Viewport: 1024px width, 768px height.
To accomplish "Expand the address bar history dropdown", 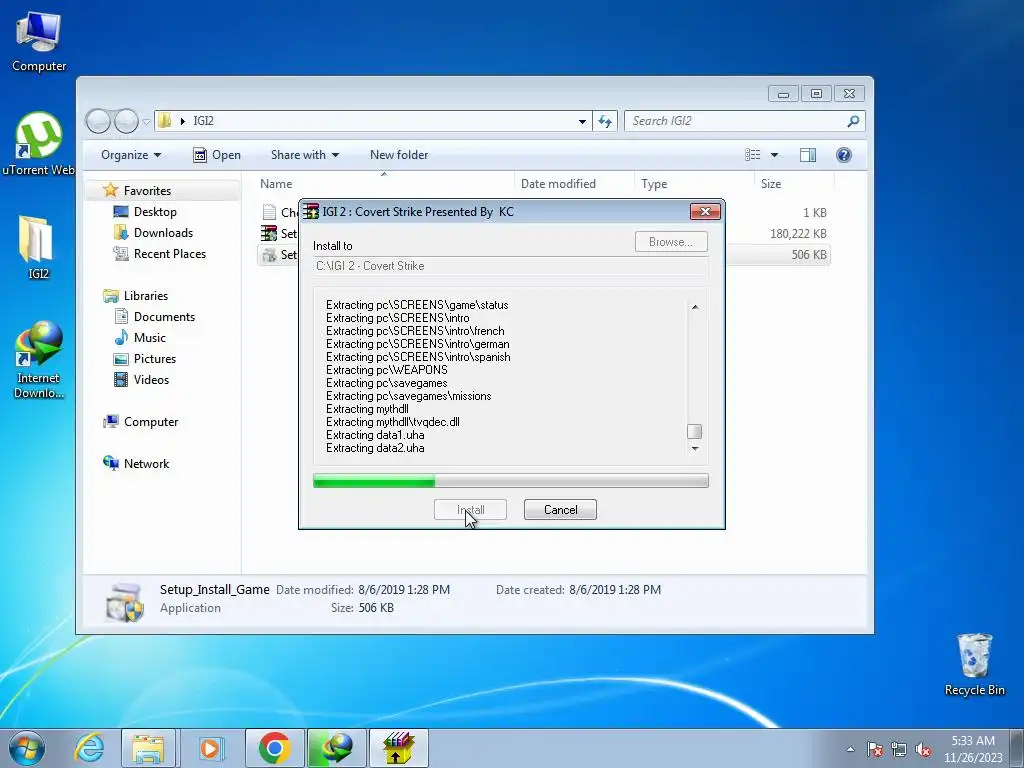I will tap(582, 121).
